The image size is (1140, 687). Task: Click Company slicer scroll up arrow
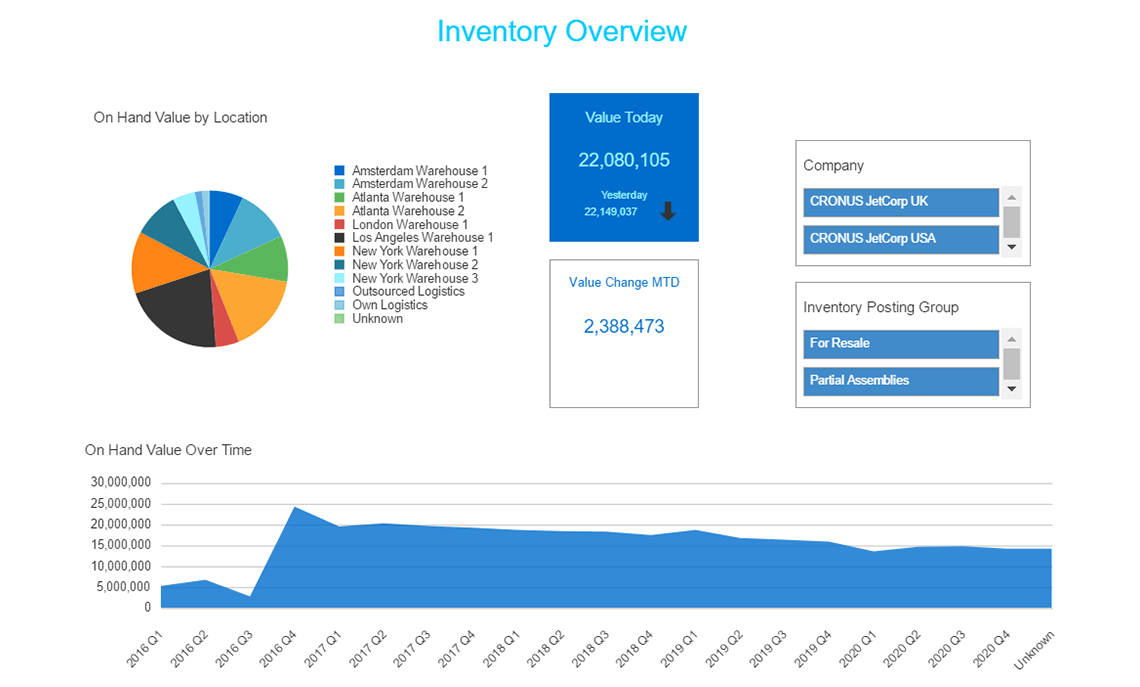coord(1011,197)
